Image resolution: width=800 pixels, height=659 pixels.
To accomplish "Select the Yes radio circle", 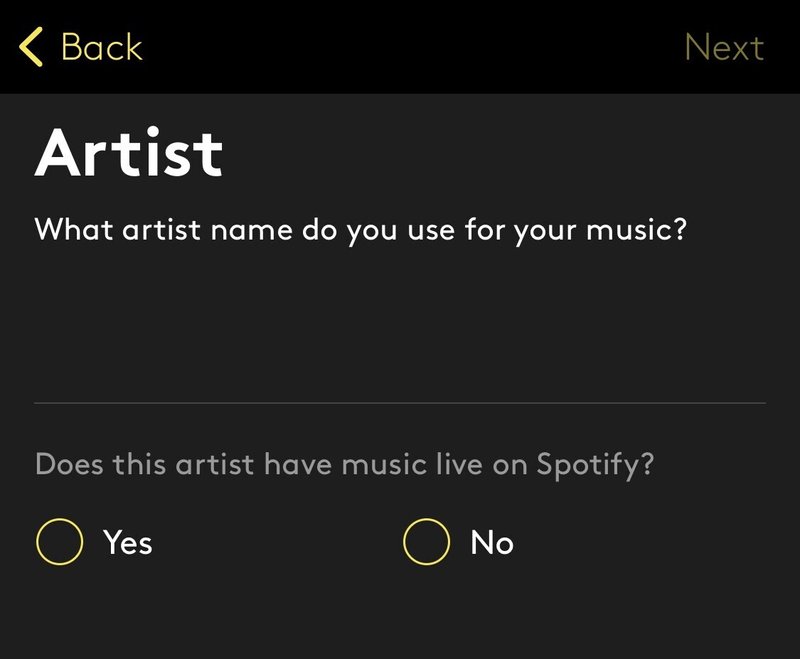I will [59, 542].
